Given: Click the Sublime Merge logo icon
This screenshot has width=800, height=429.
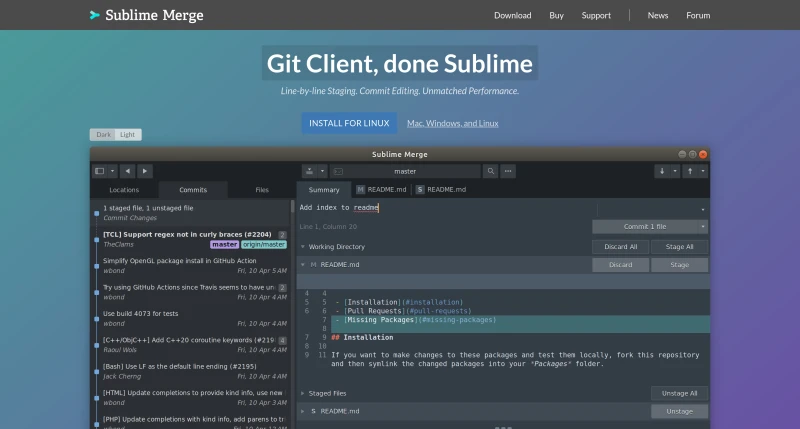Looking at the screenshot, I should click(94, 15).
